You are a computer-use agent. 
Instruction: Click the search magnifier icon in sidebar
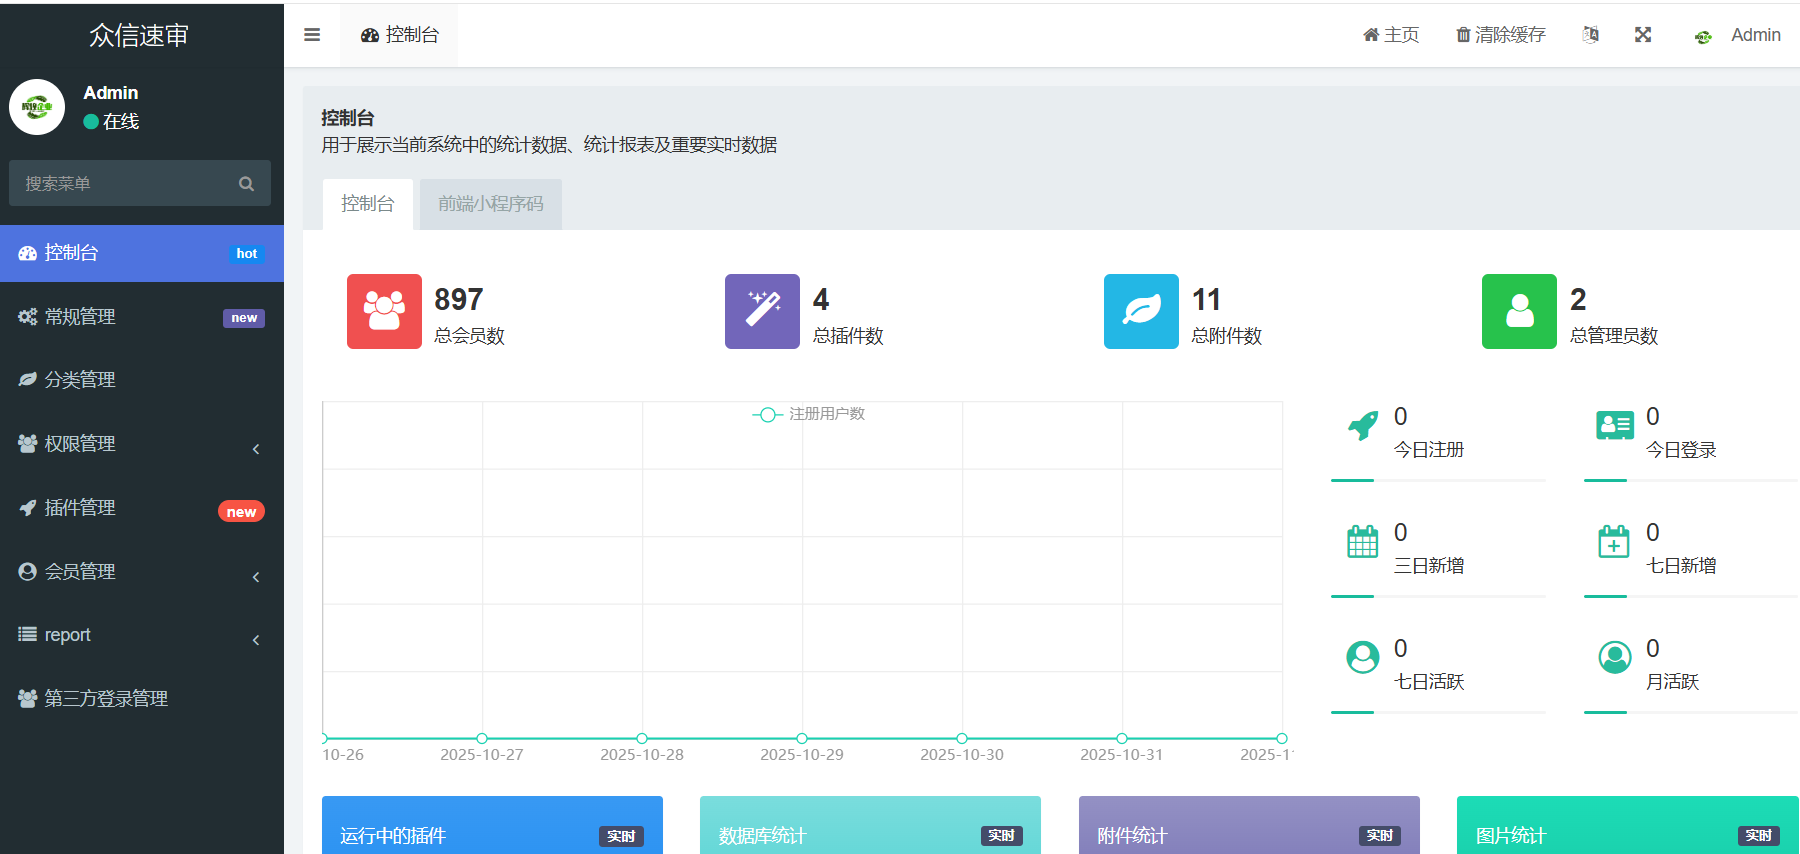[246, 184]
